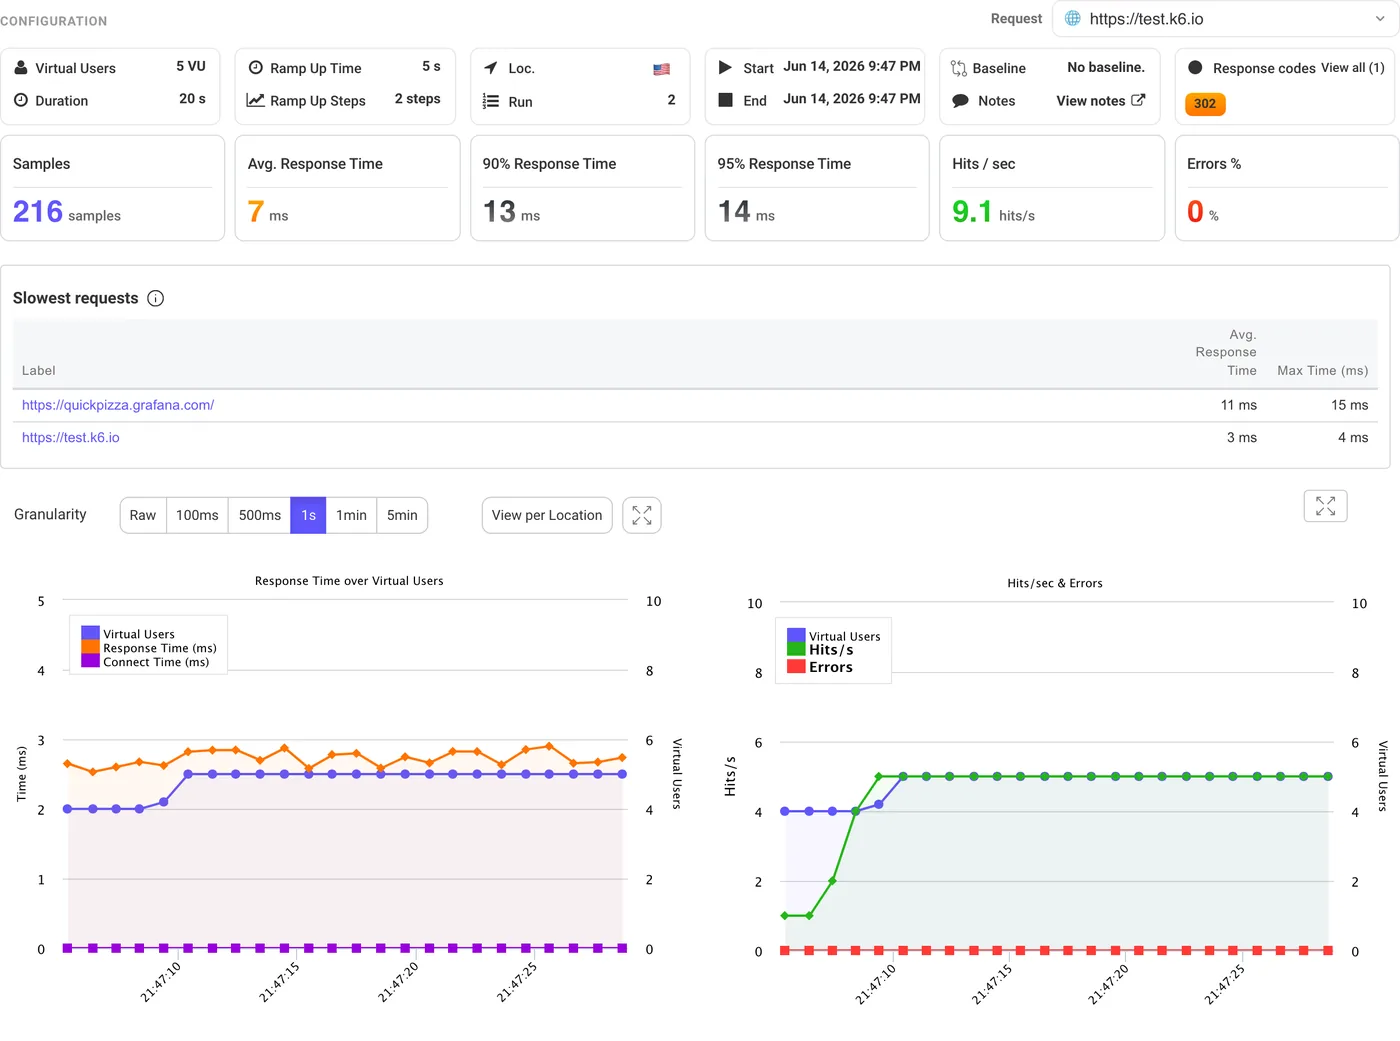1400x1041 pixels.
Task: Click the Duration clock icon
Action: point(21,100)
